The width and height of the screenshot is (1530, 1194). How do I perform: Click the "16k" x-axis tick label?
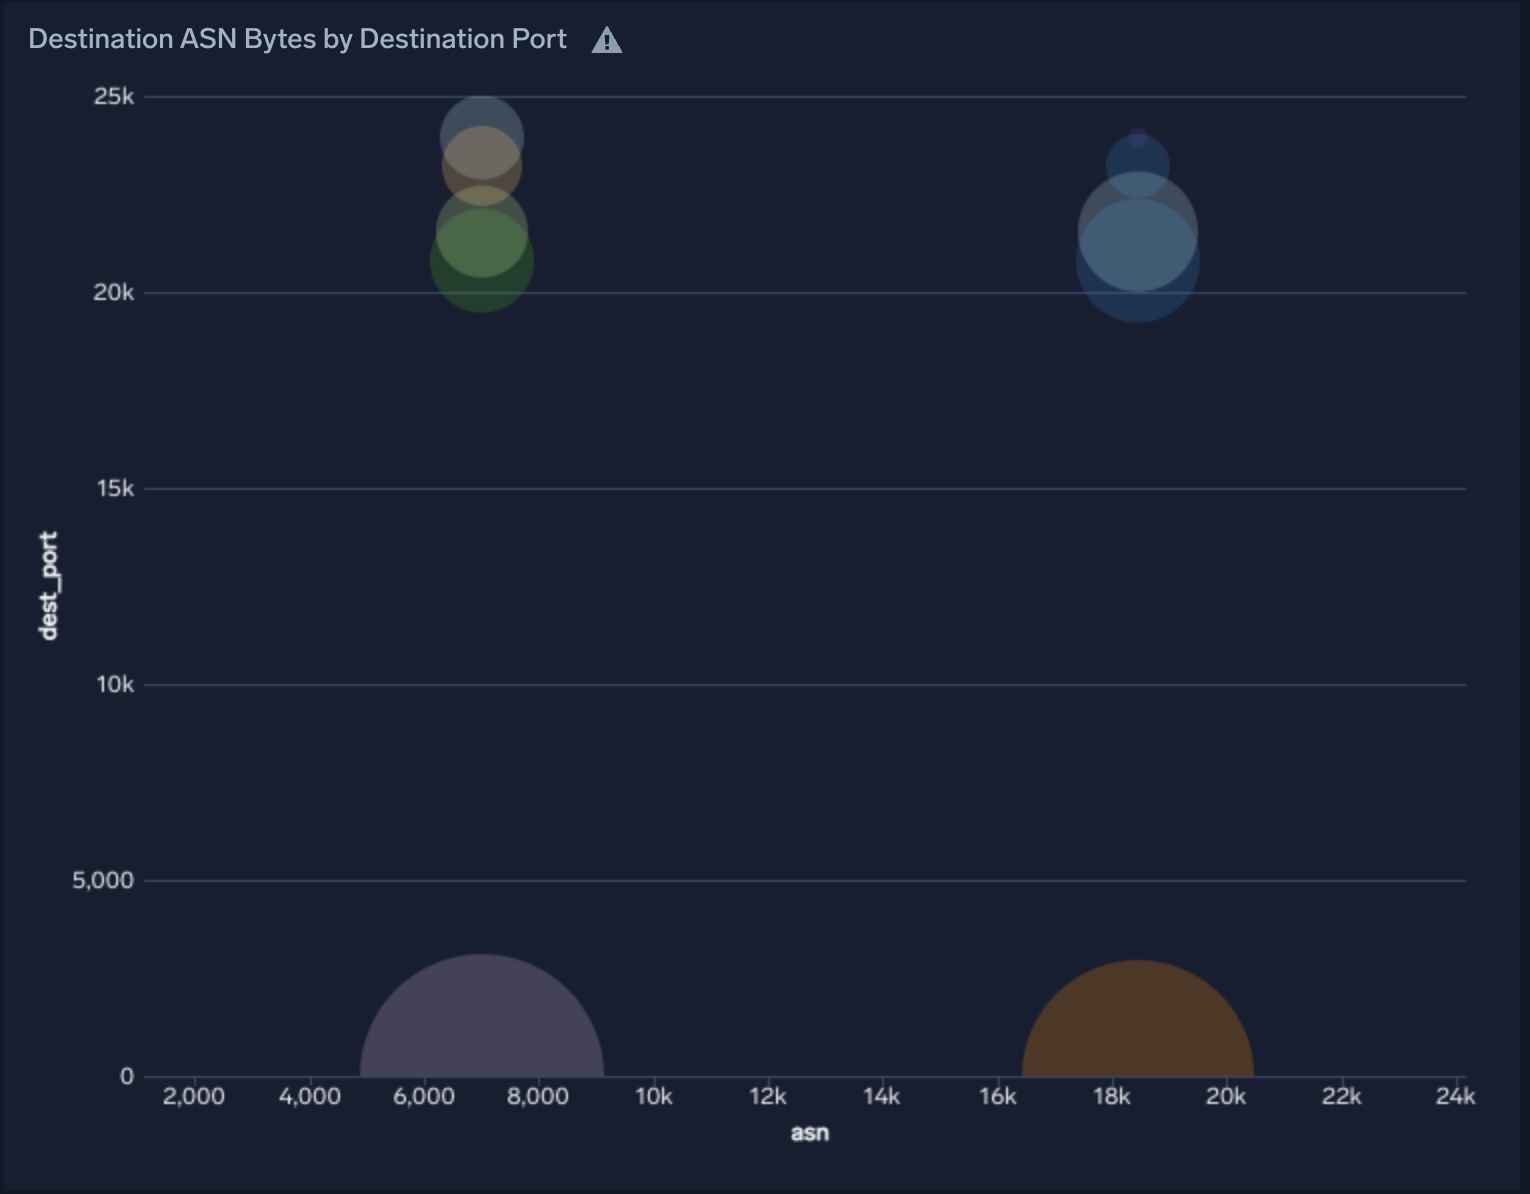coord(997,1096)
